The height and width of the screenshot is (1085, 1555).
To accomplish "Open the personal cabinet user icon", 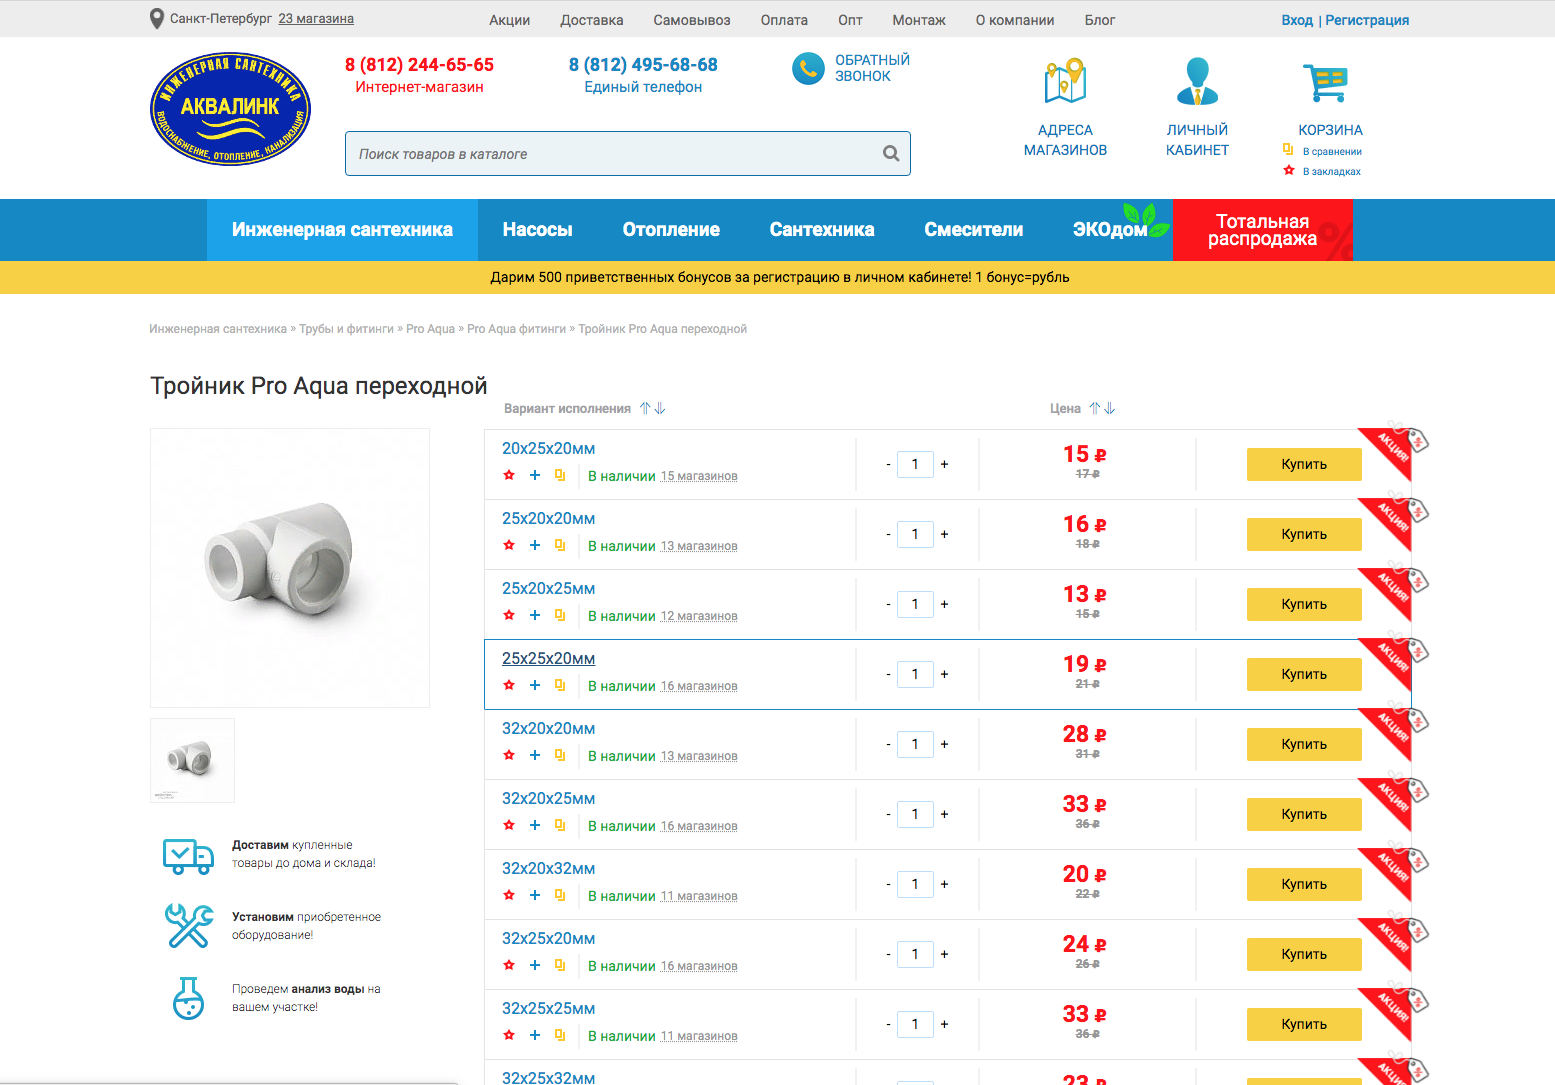I will coord(1197,81).
